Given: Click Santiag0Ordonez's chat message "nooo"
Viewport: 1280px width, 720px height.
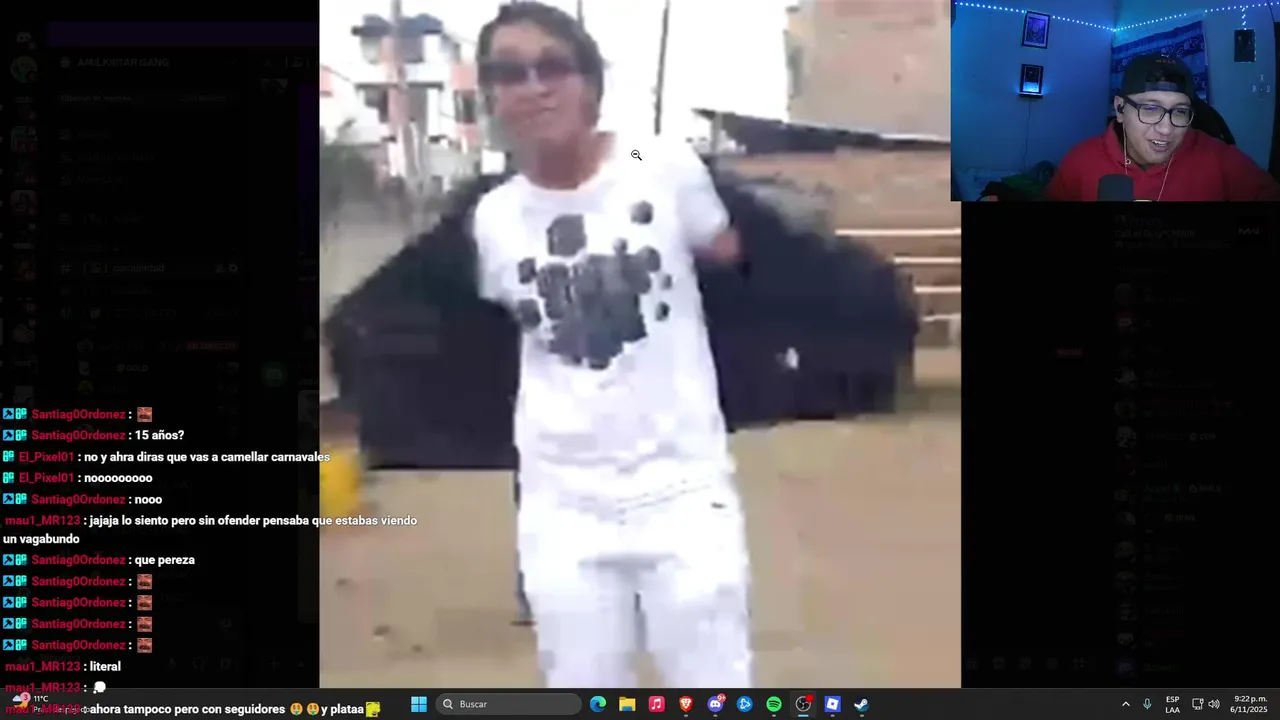Looking at the screenshot, I should click(148, 499).
